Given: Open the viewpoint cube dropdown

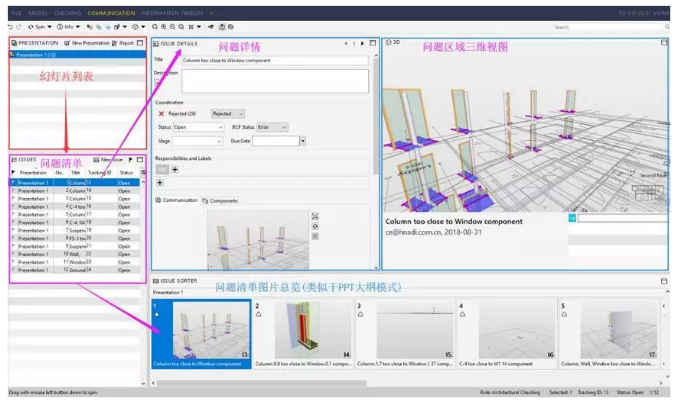Looking at the screenshot, I should [x=138, y=27].
